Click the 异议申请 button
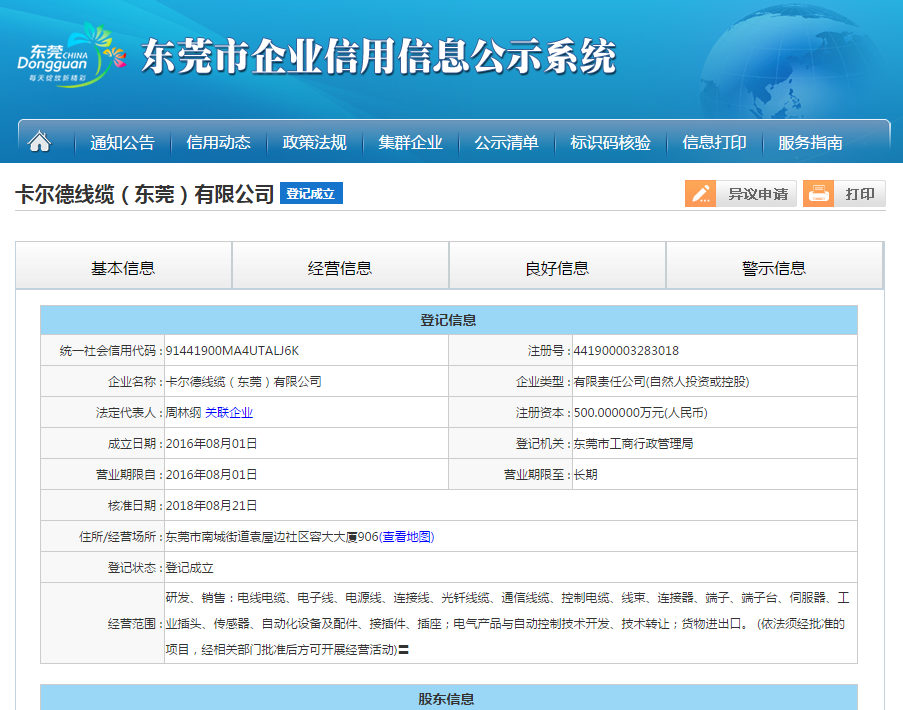903x710 pixels. point(741,193)
